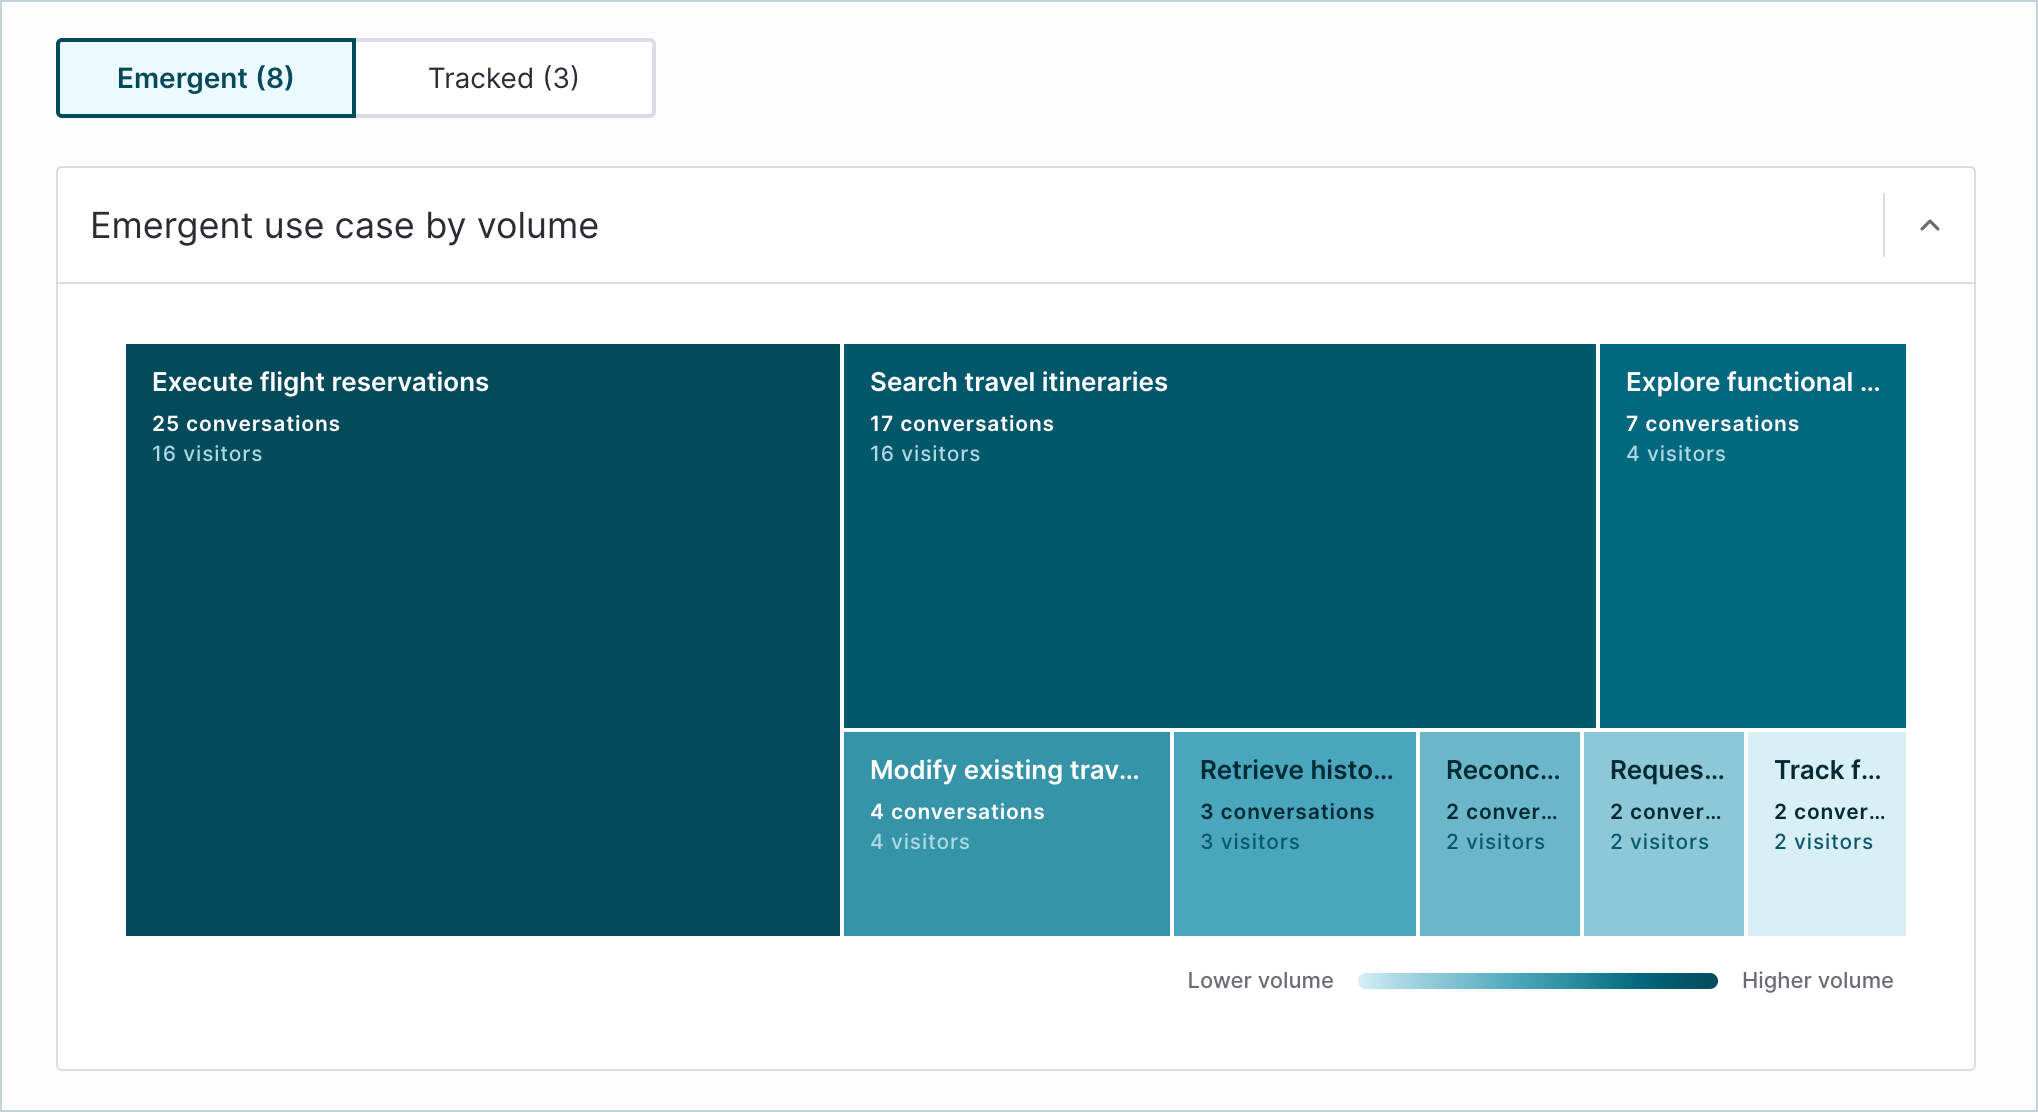Open the Search travel itineraries tile

(1220, 536)
